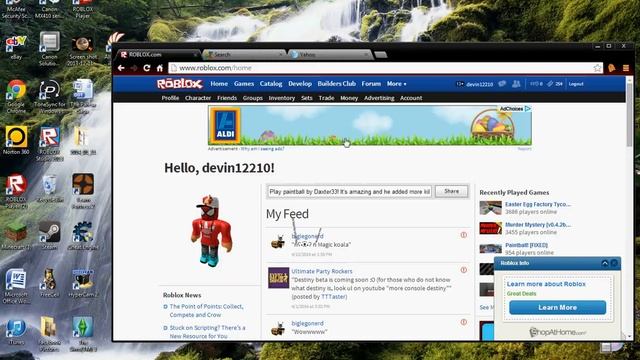Bookmark the page with the star icon
This screenshot has height=360, width=640.
point(598,68)
